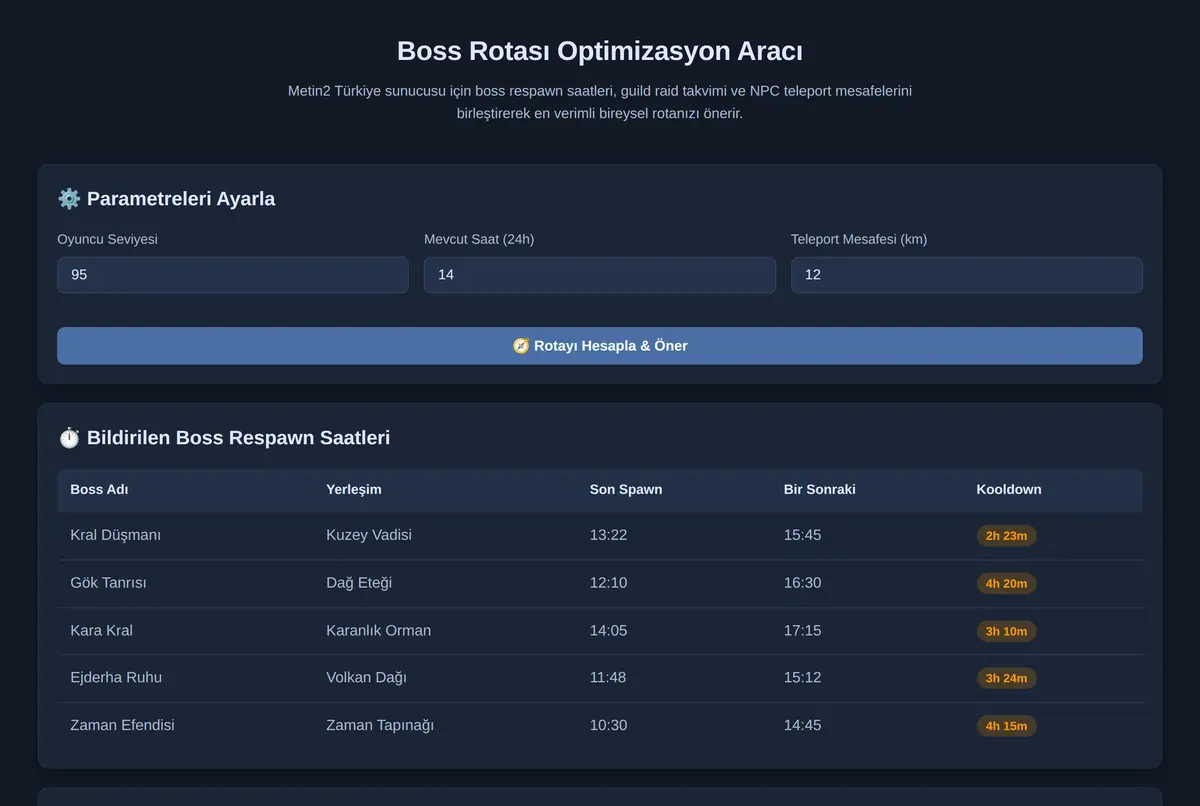The width and height of the screenshot is (1200, 806).
Task: Click Rotayı Hesapla & Öner button
Action: (x=600, y=346)
